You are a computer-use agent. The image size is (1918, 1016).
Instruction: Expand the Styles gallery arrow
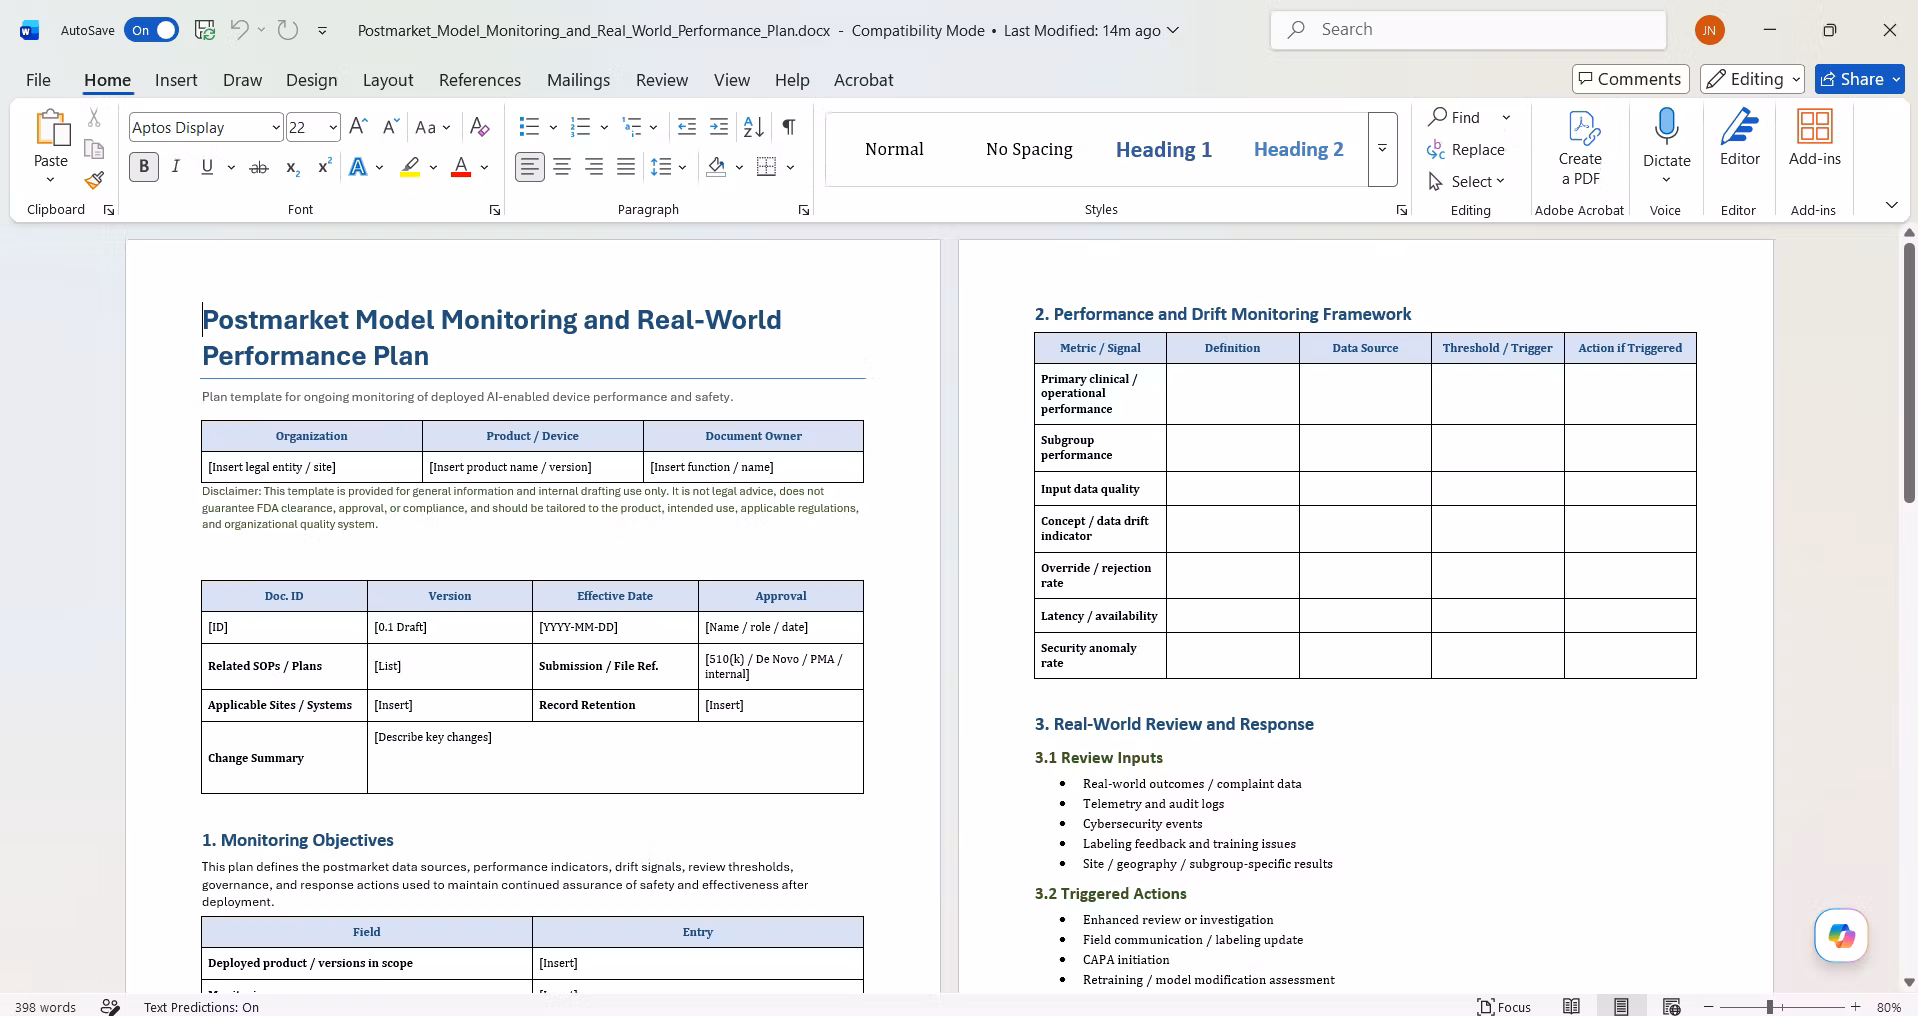1383,149
